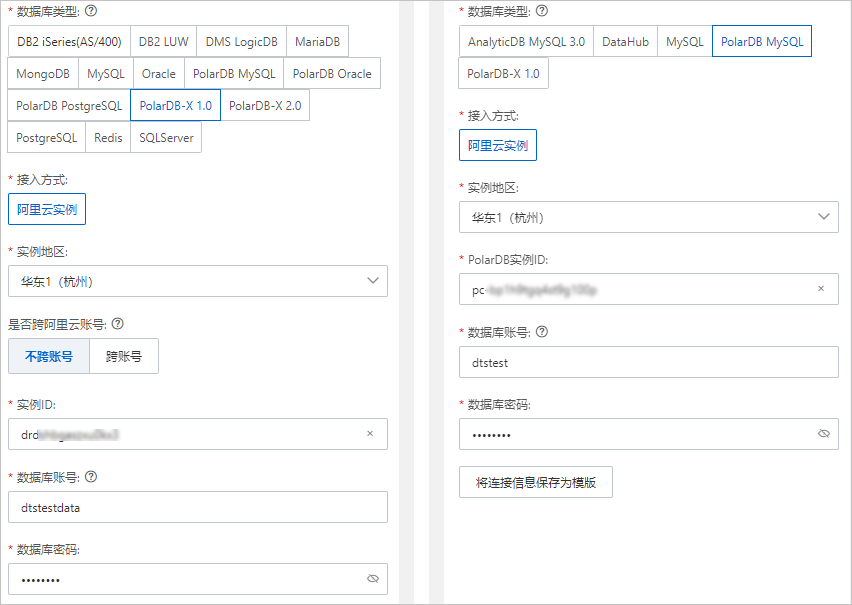This screenshot has height=605, width=852.
Task: Show password in left 数据库密码 field
Action: coord(373,578)
